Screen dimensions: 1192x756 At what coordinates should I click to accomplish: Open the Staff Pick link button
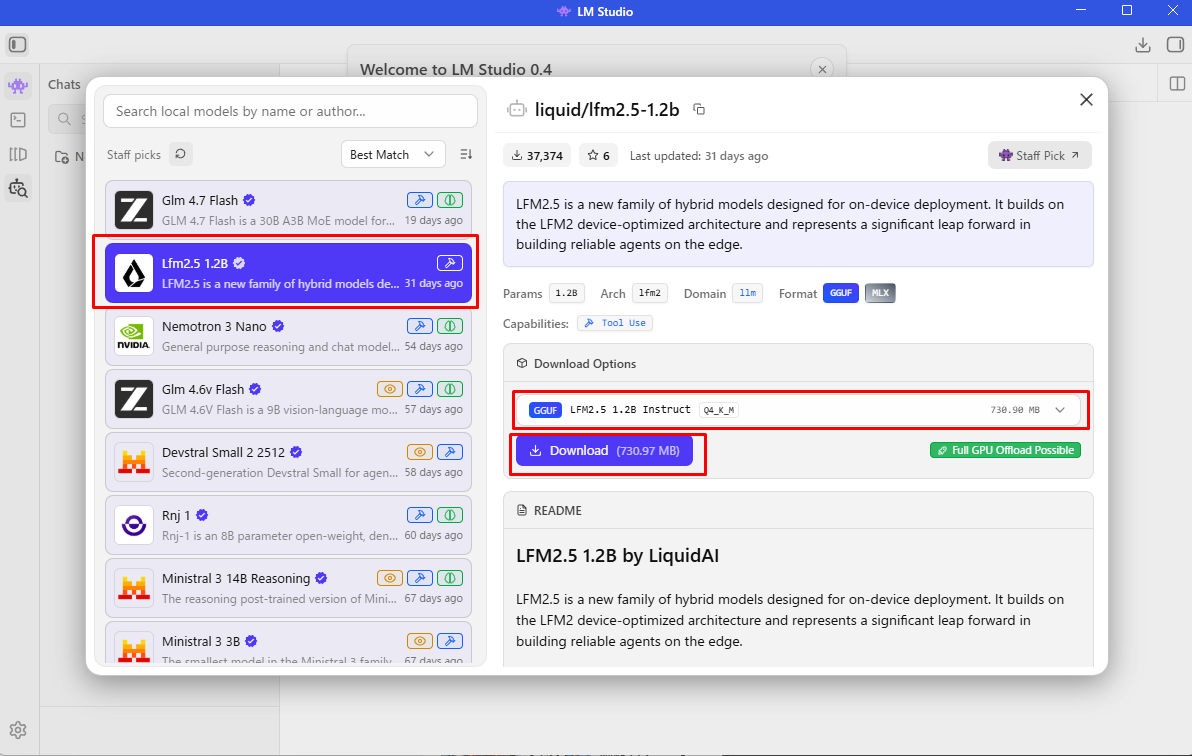[x=1039, y=155]
